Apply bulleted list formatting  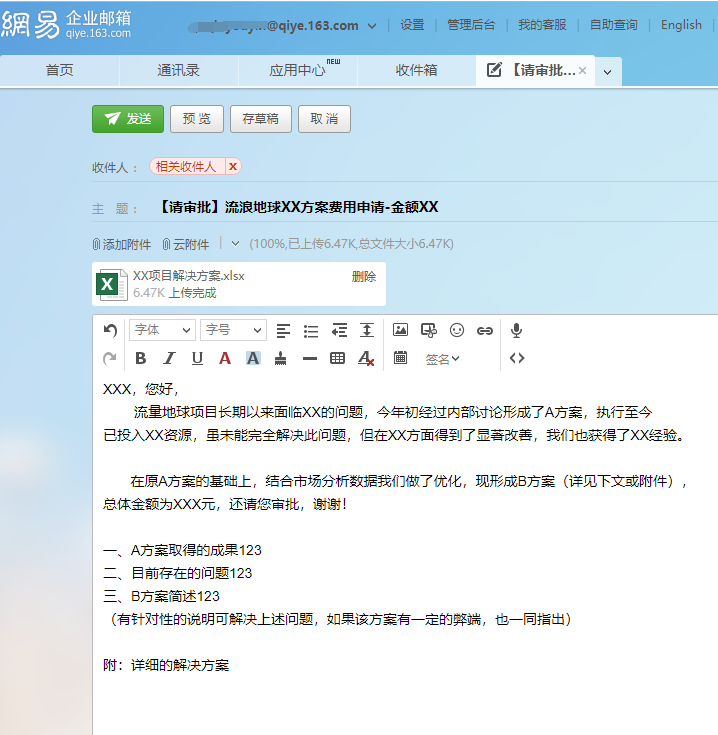[311, 331]
